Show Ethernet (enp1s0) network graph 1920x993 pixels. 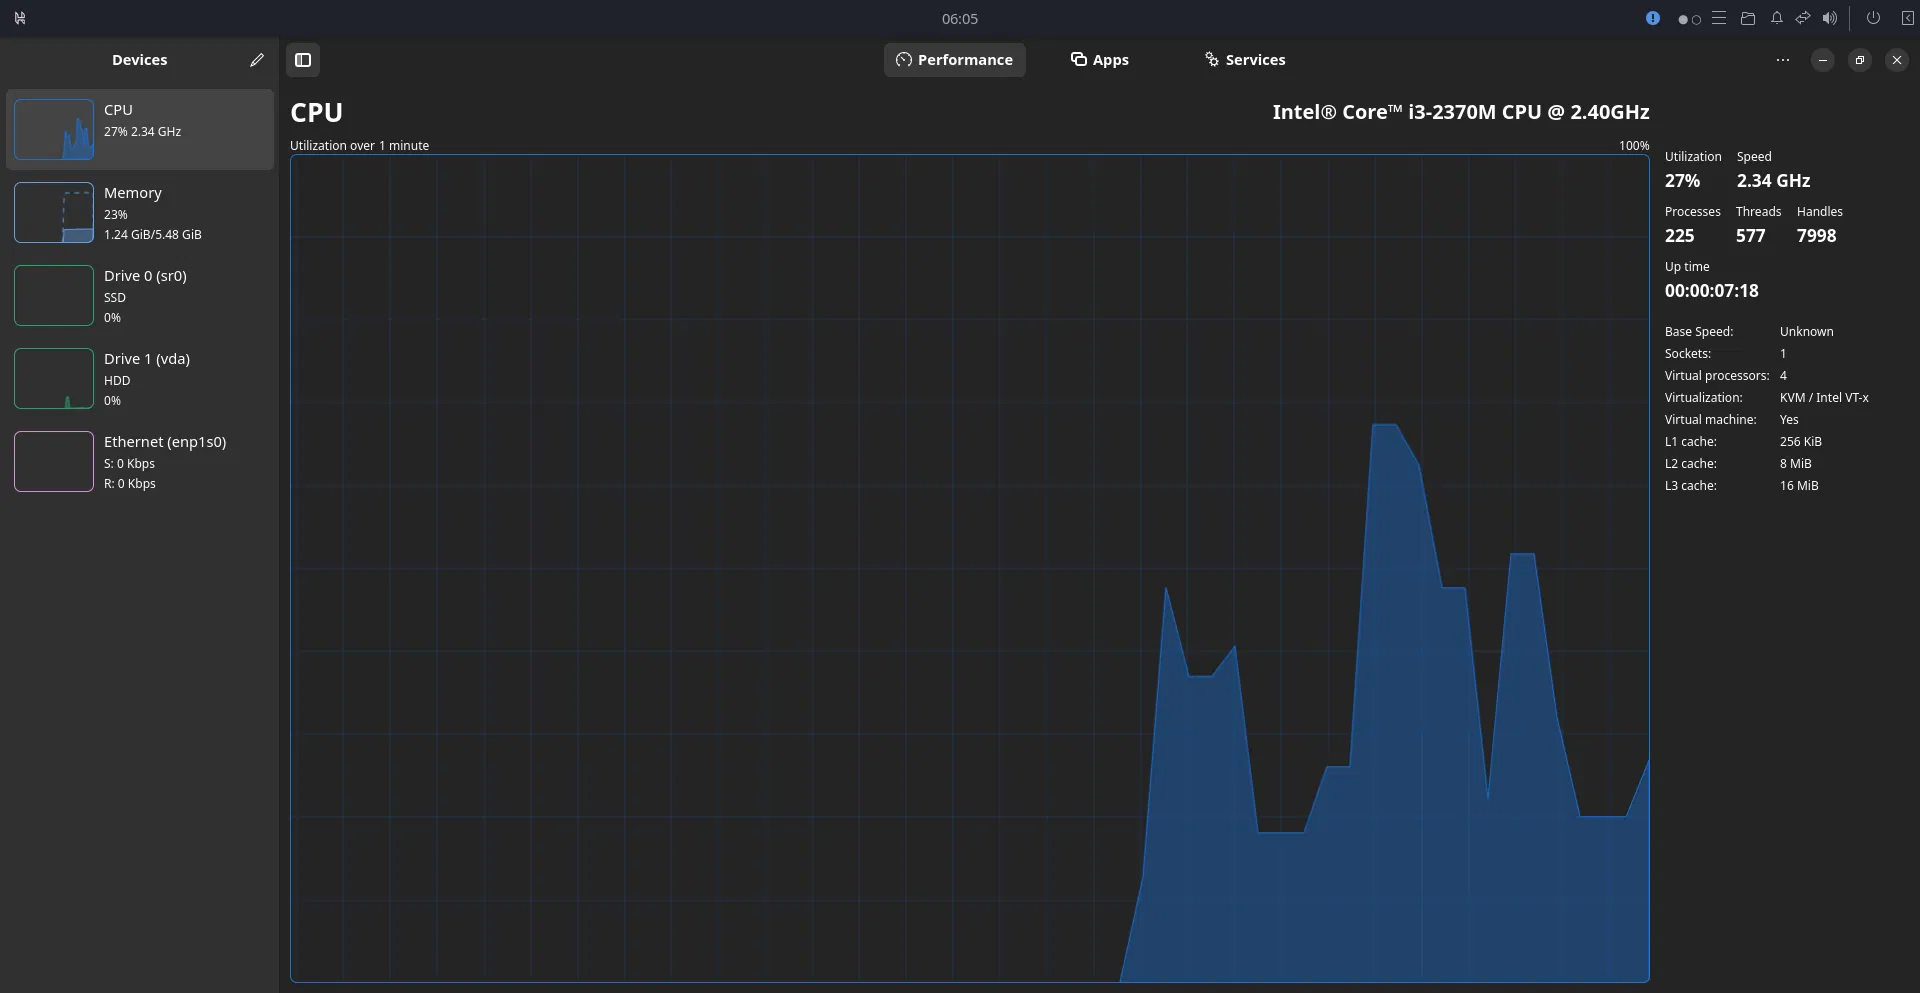pos(140,462)
